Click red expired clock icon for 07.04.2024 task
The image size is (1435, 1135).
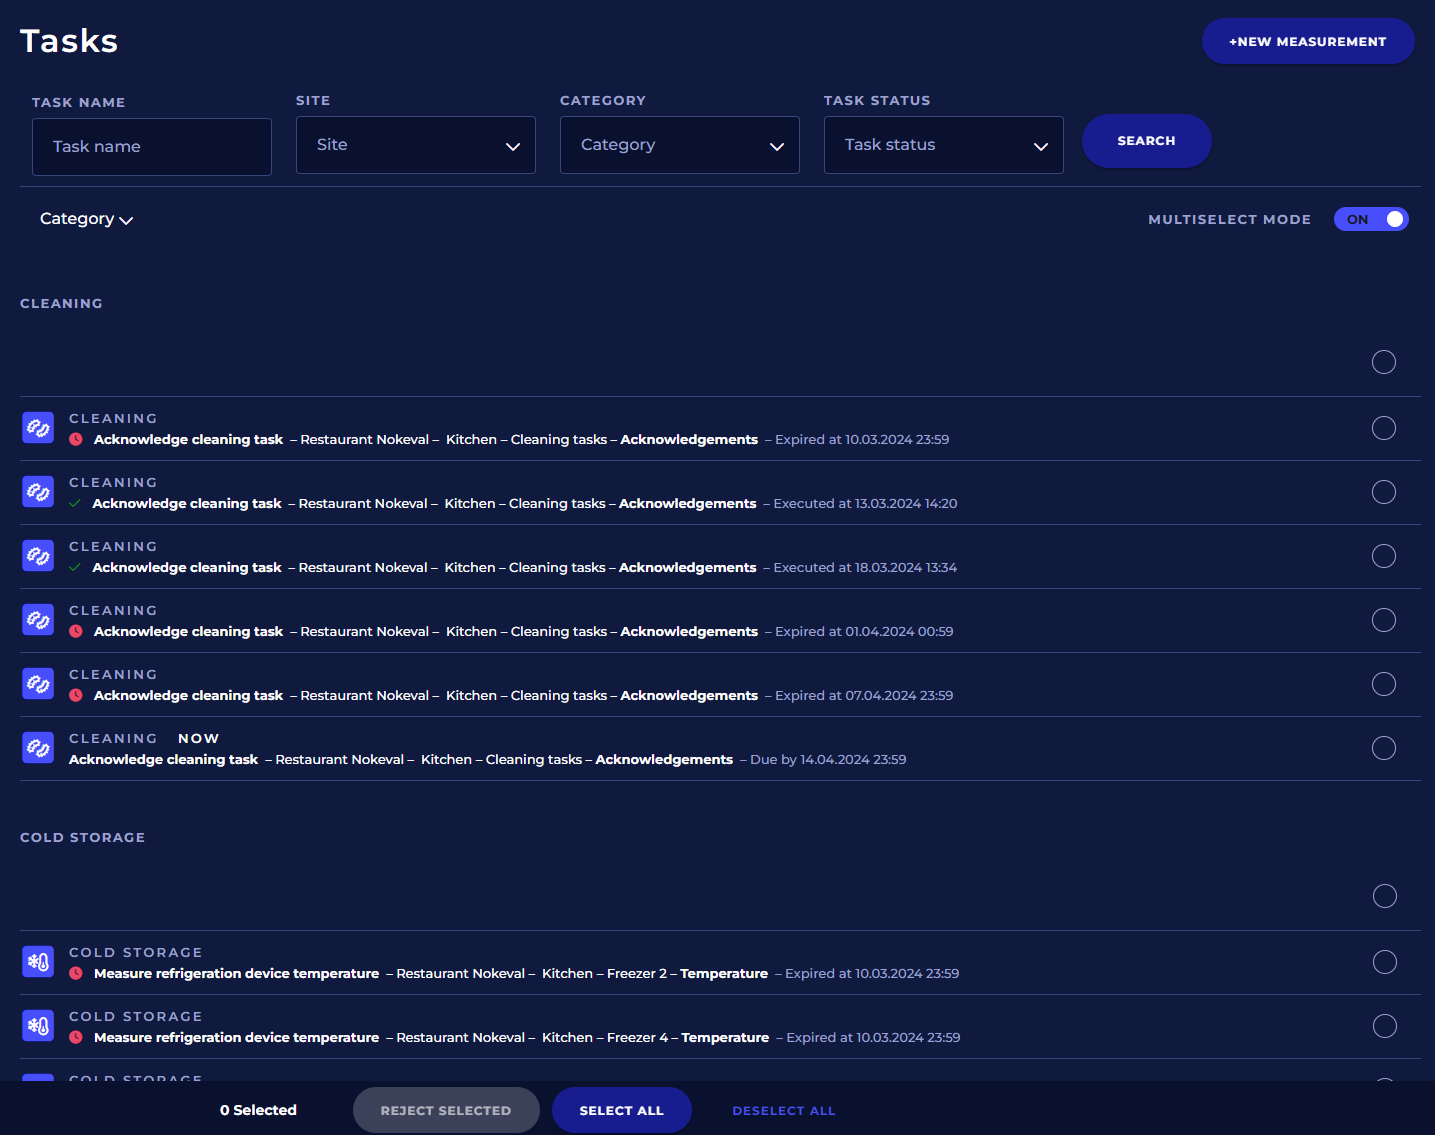pos(76,696)
